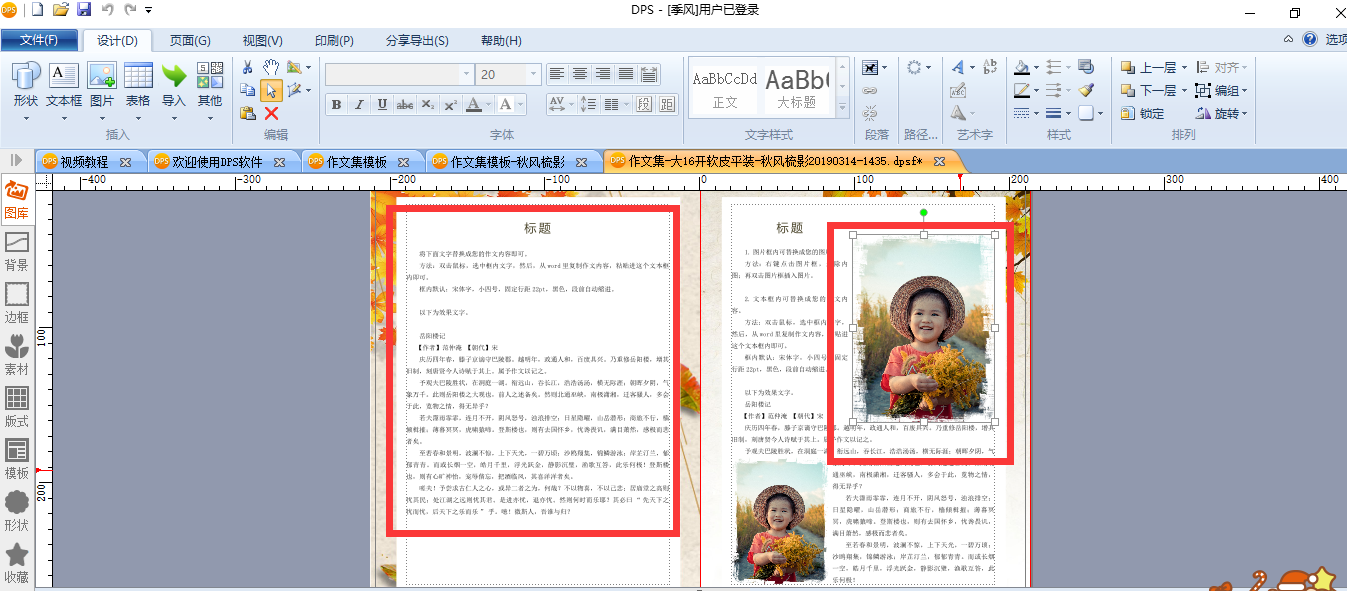1347x591 pixels.
Task: Toggle italic text formatting
Action: (359, 105)
